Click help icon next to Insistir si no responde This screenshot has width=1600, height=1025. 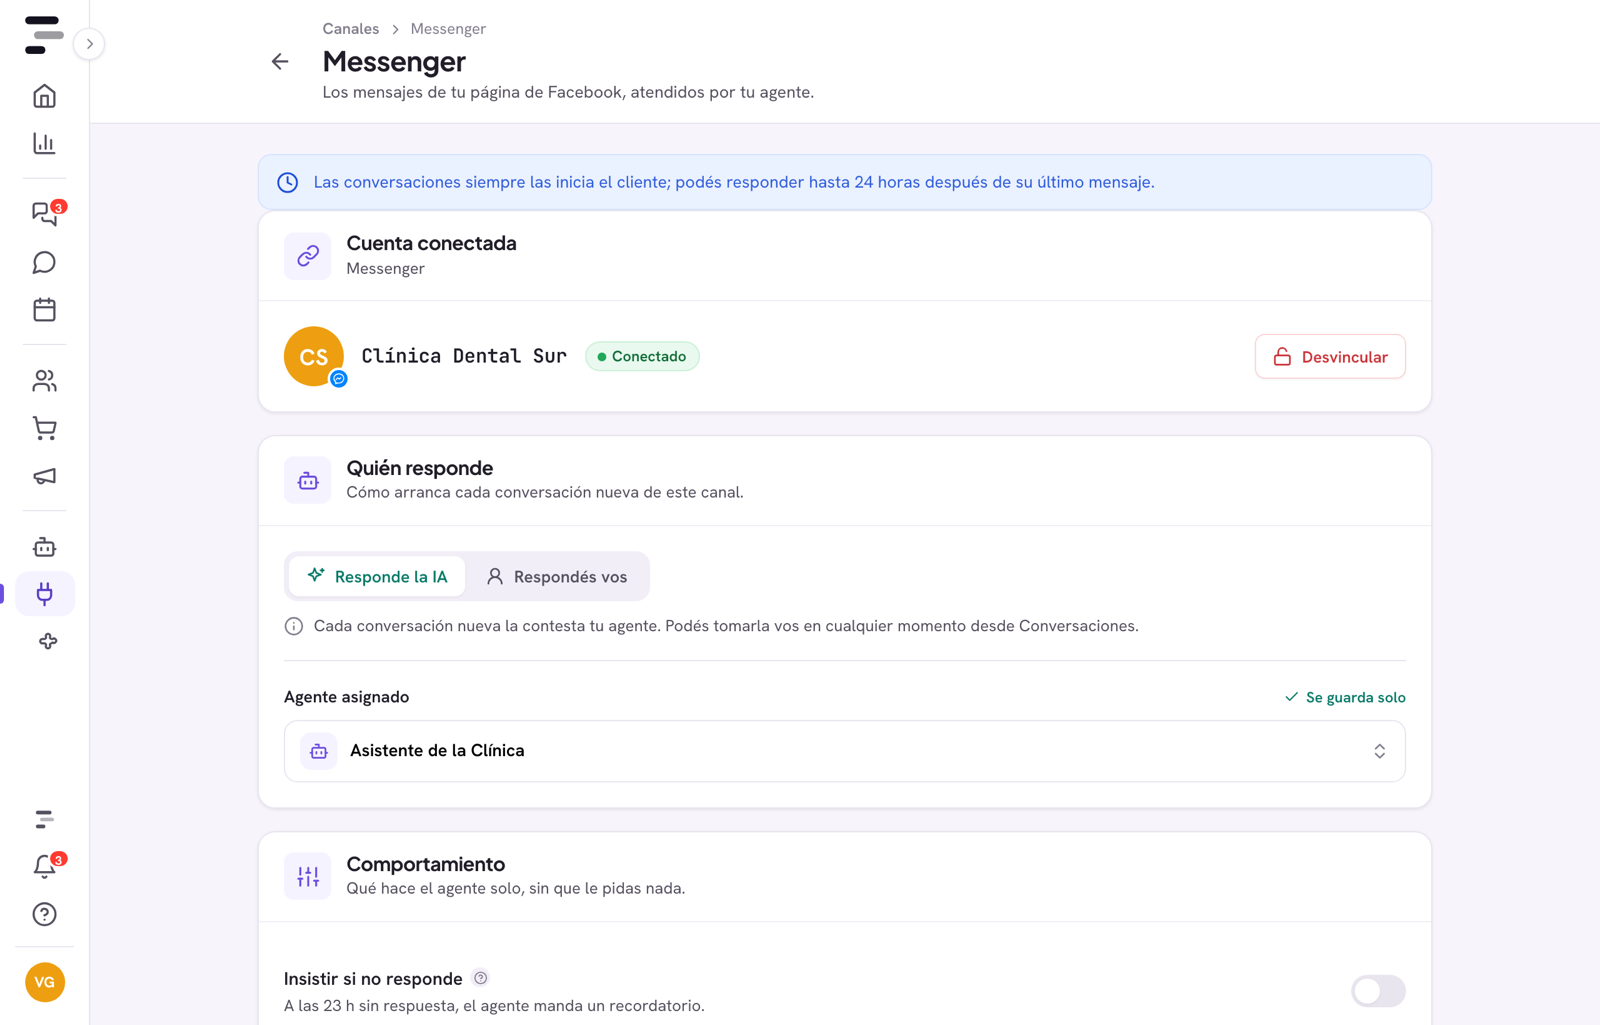point(481,978)
